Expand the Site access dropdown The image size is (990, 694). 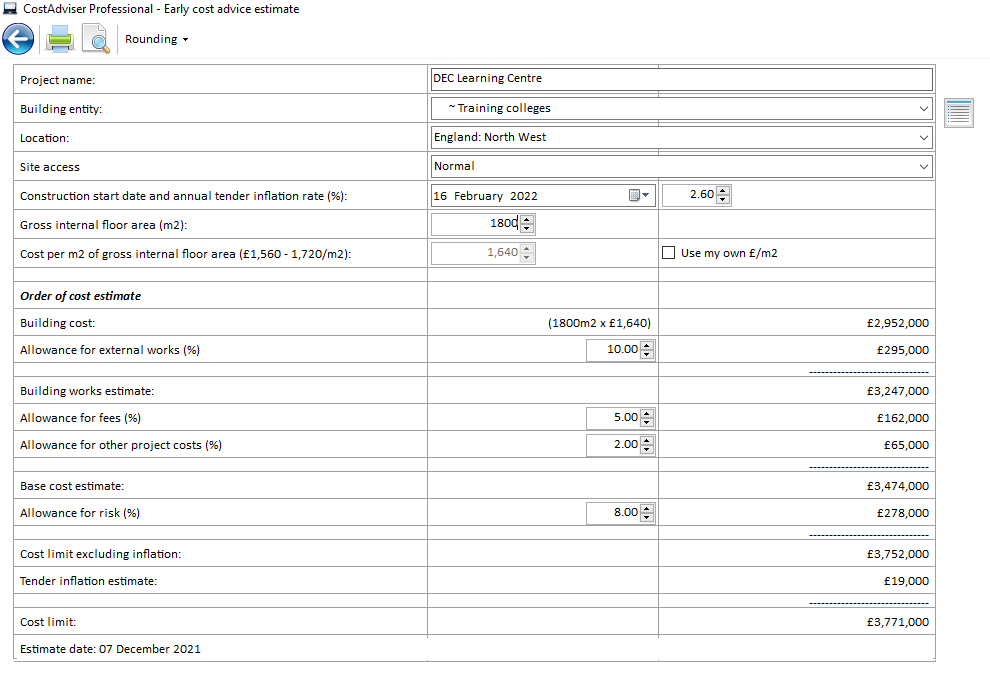[x=924, y=167]
